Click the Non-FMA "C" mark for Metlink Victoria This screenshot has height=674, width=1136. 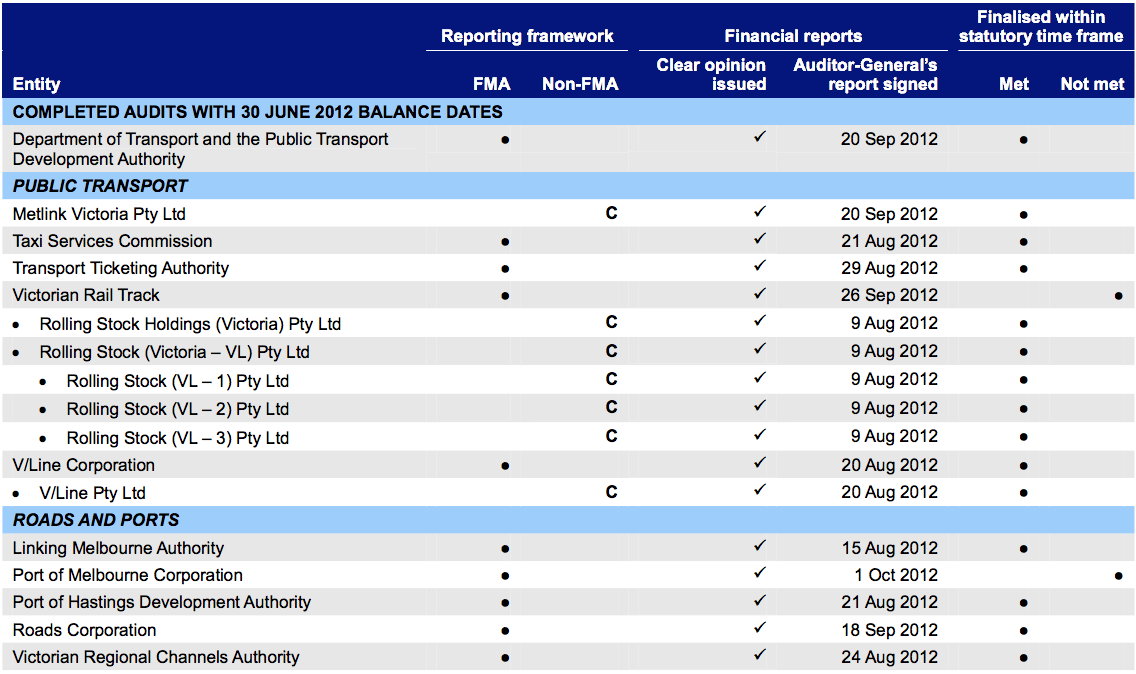[x=611, y=213]
